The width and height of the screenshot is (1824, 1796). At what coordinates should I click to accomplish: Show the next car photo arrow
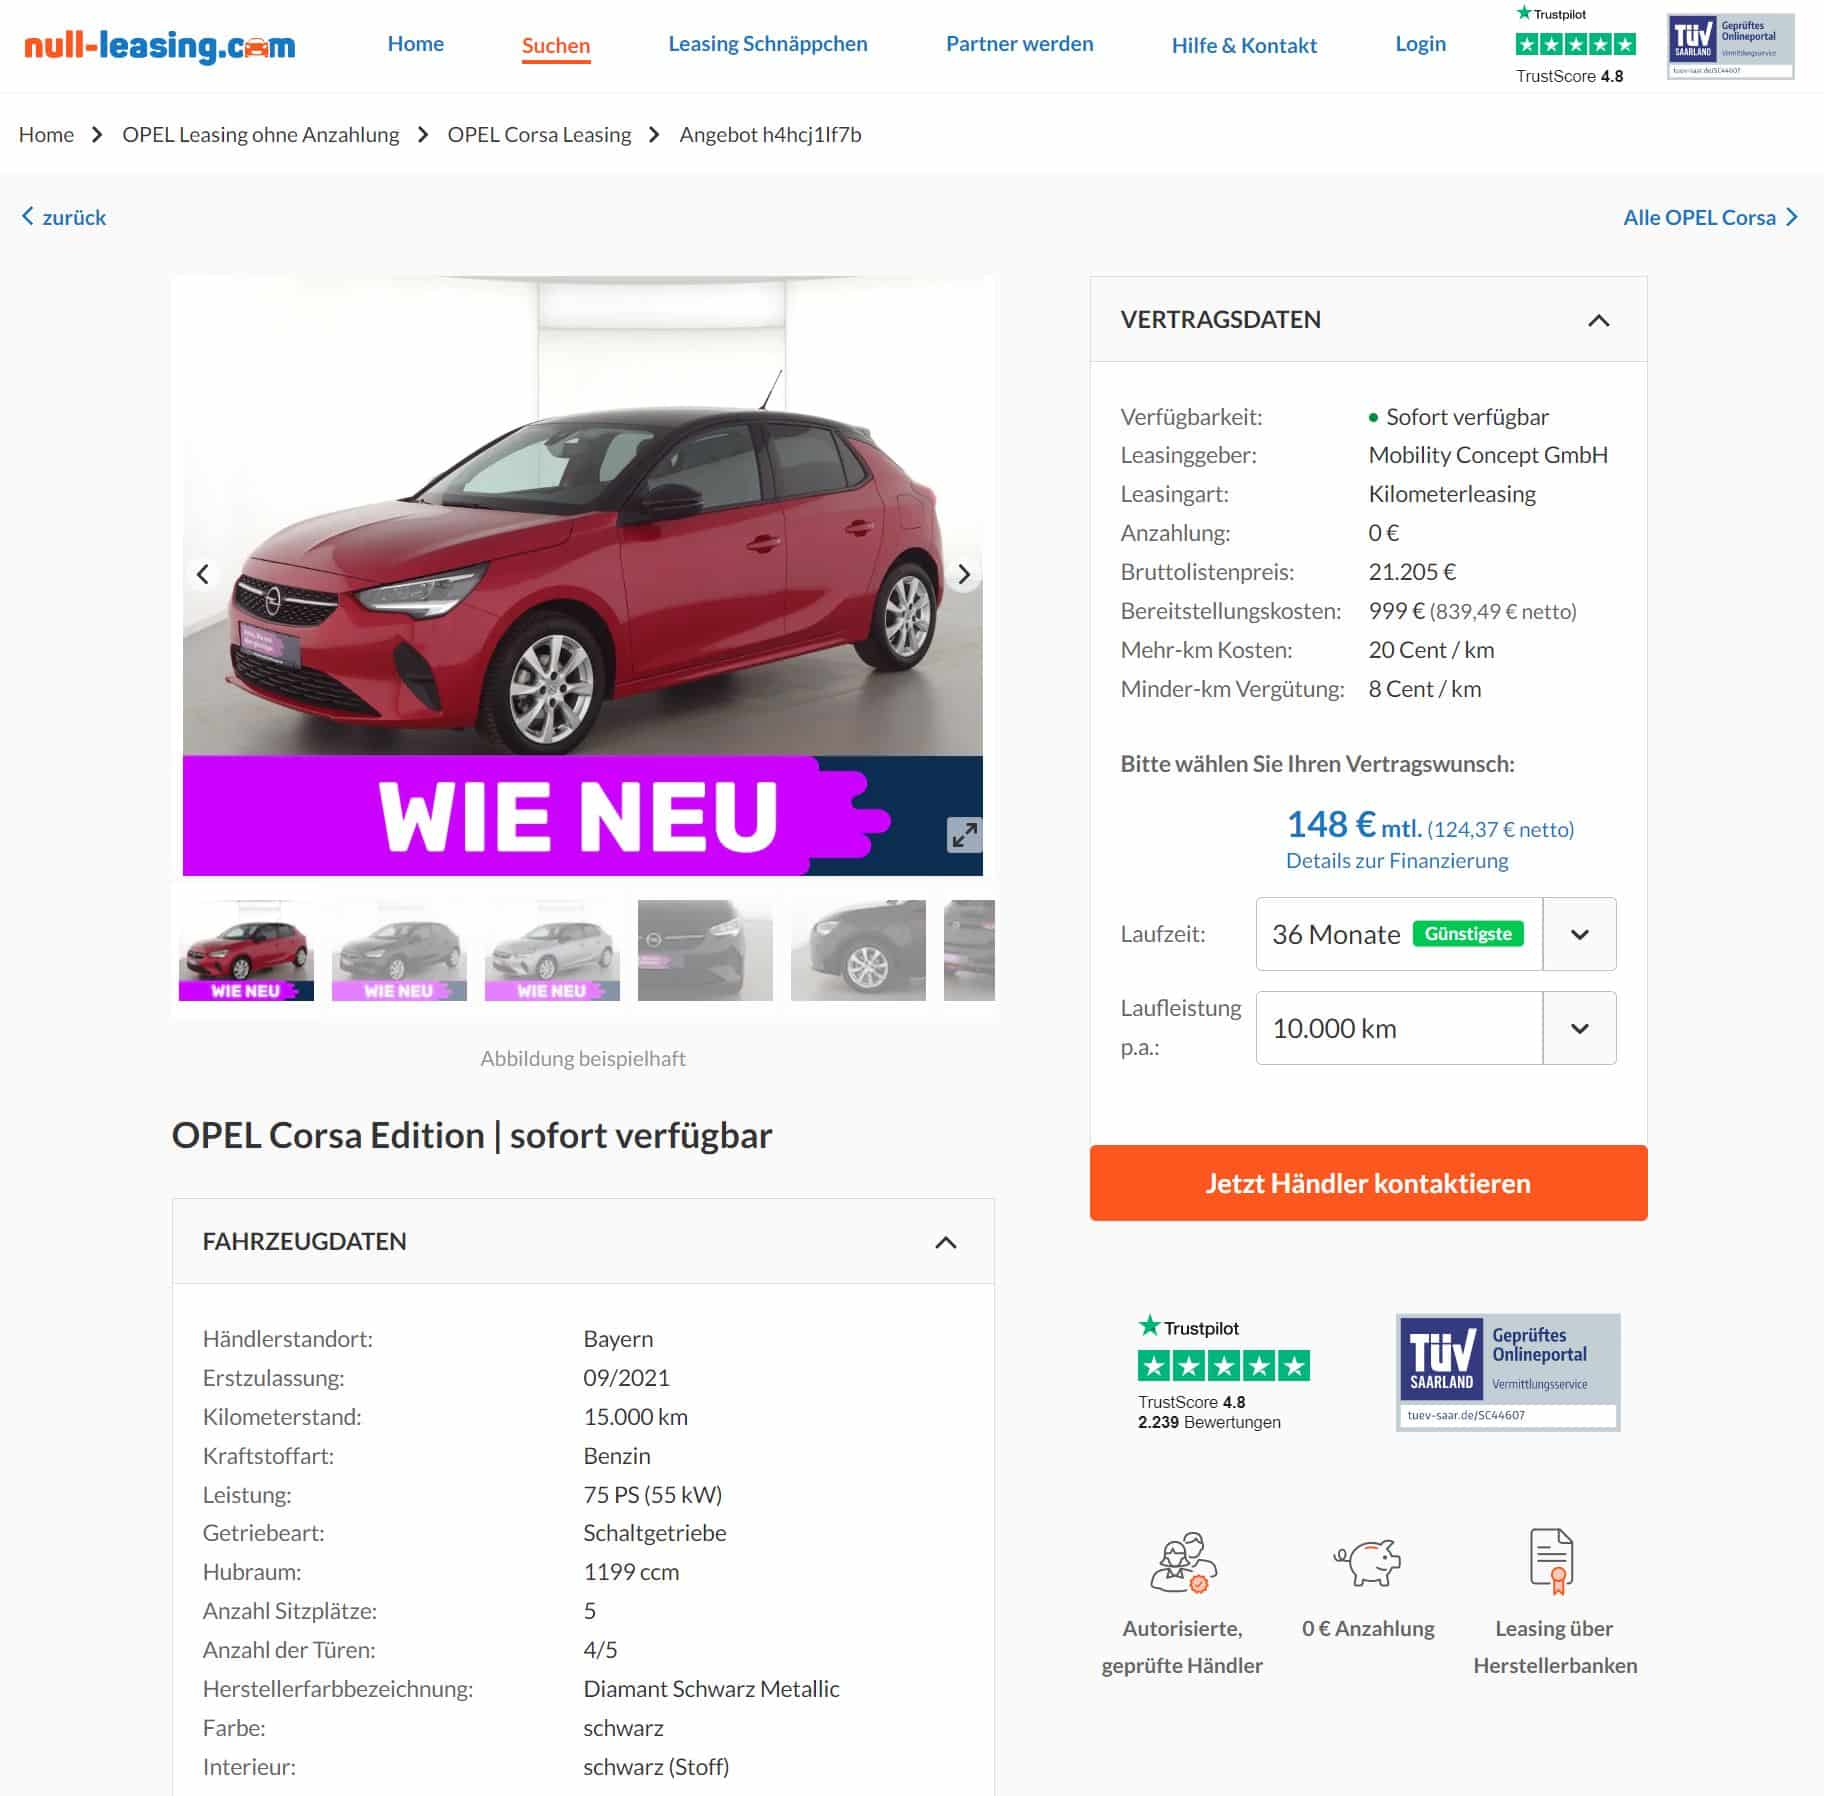[963, 574]
